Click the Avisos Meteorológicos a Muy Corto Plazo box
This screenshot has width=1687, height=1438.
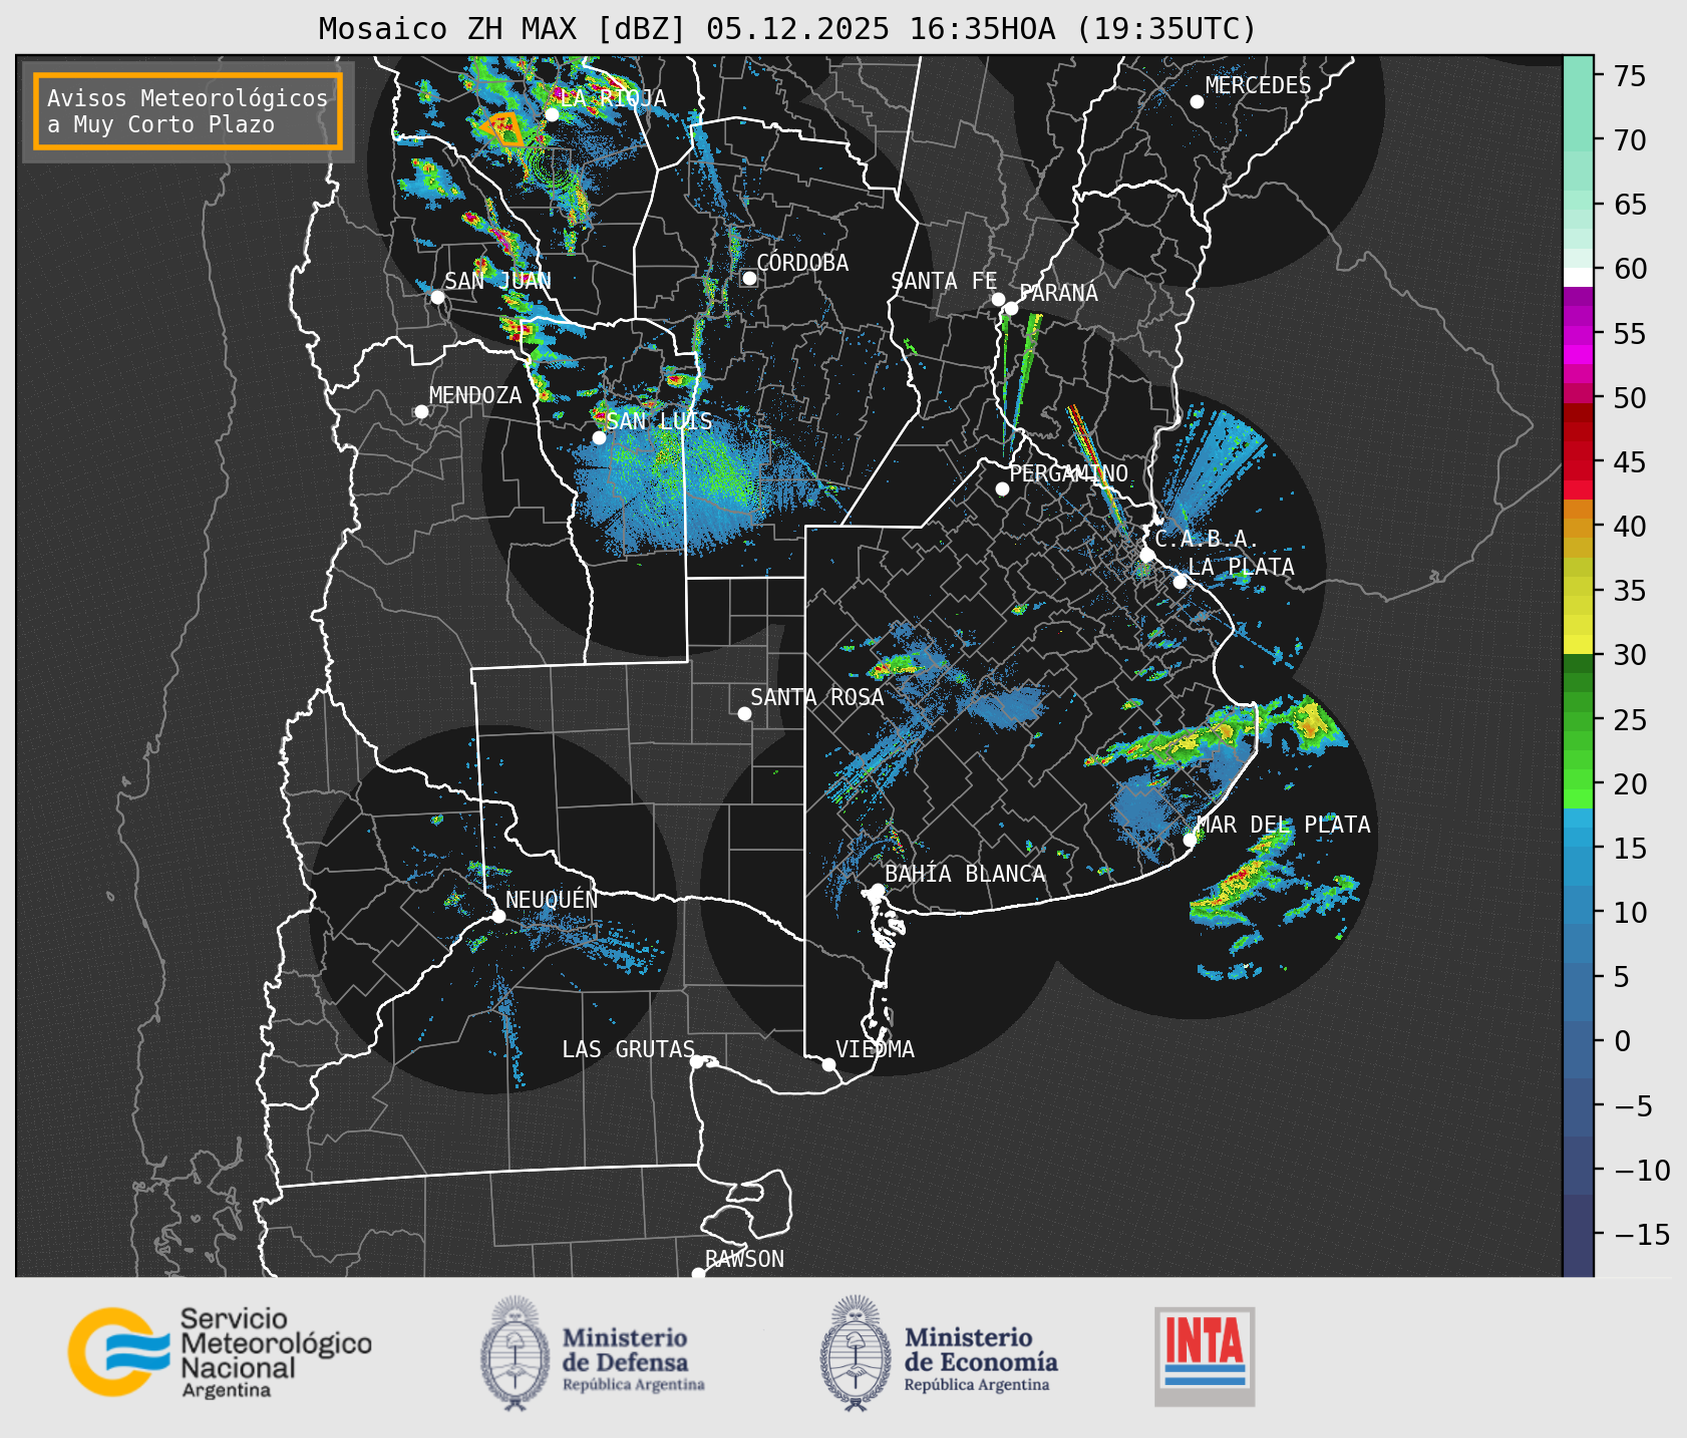(188, 111)
